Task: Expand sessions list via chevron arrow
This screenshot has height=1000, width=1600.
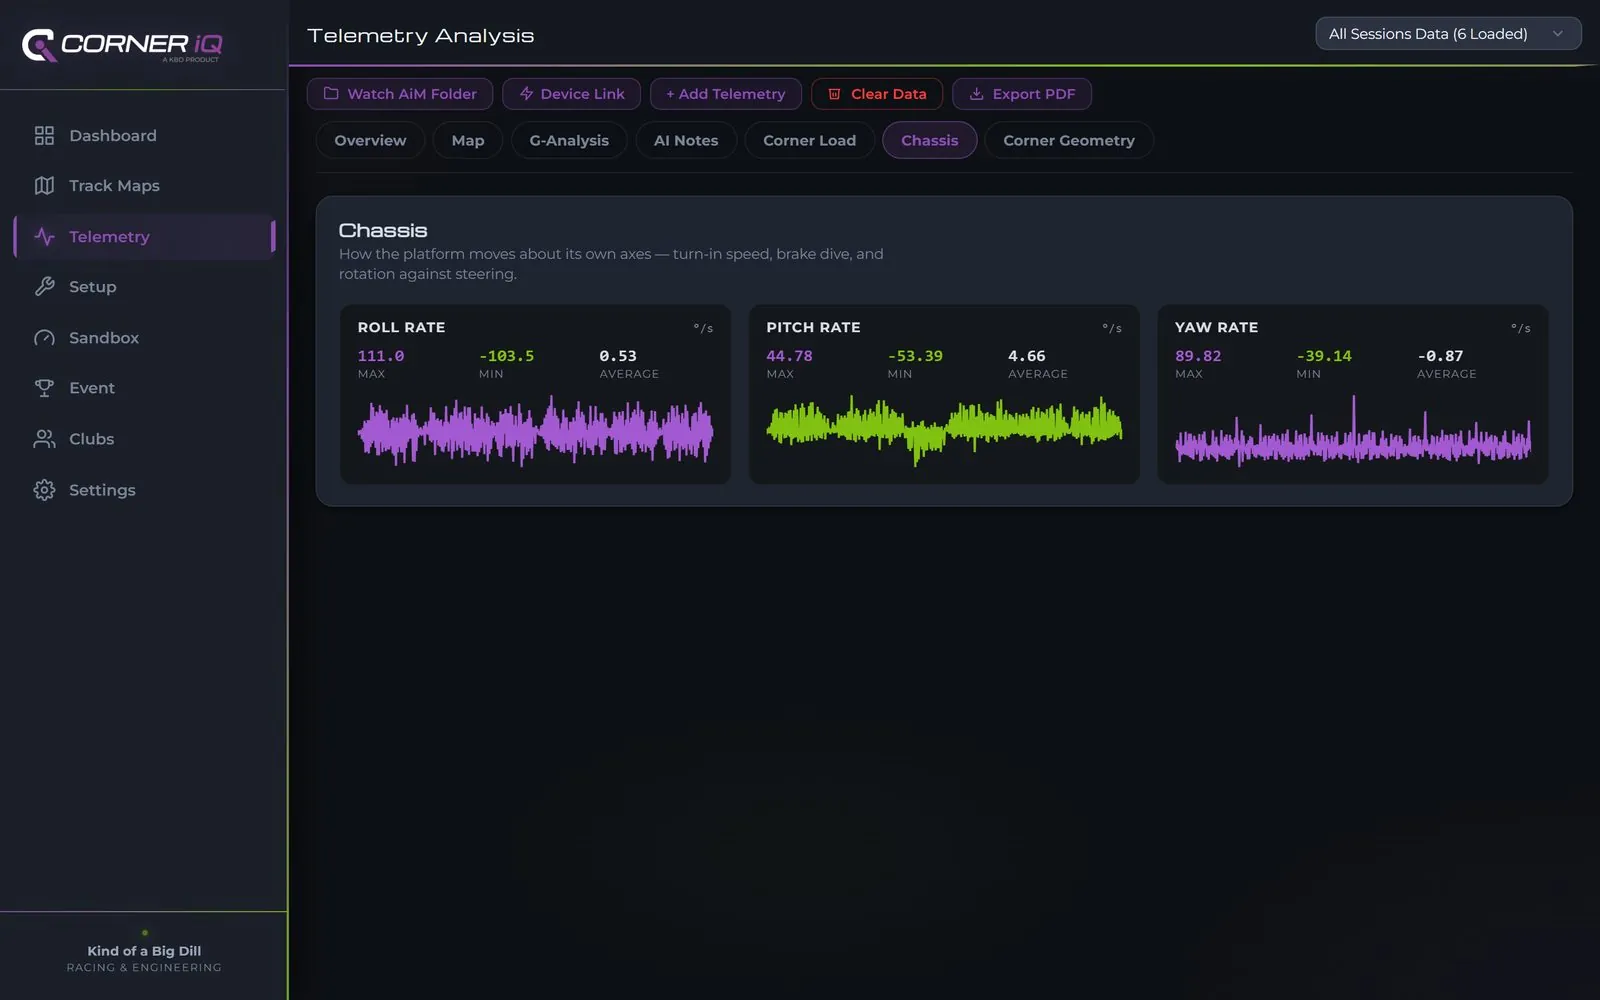Action: click(x=1557, y=34)
